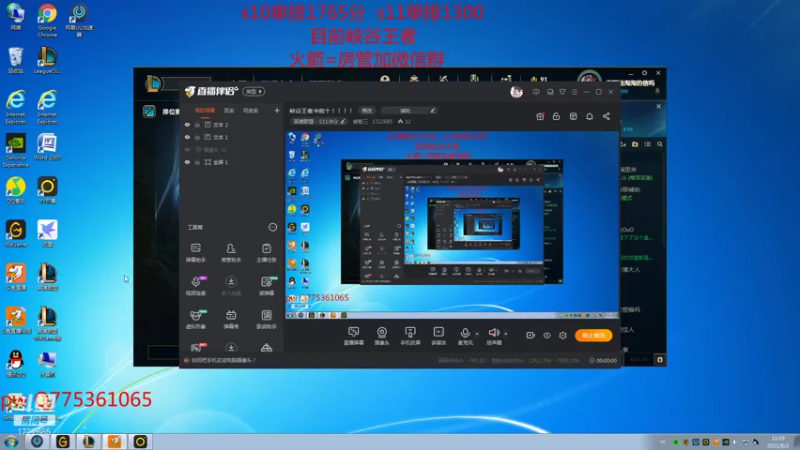The height and width of the screenshot is (450, 800).
Task: Click the unlock padlock icon above preview
Action: 556,116
